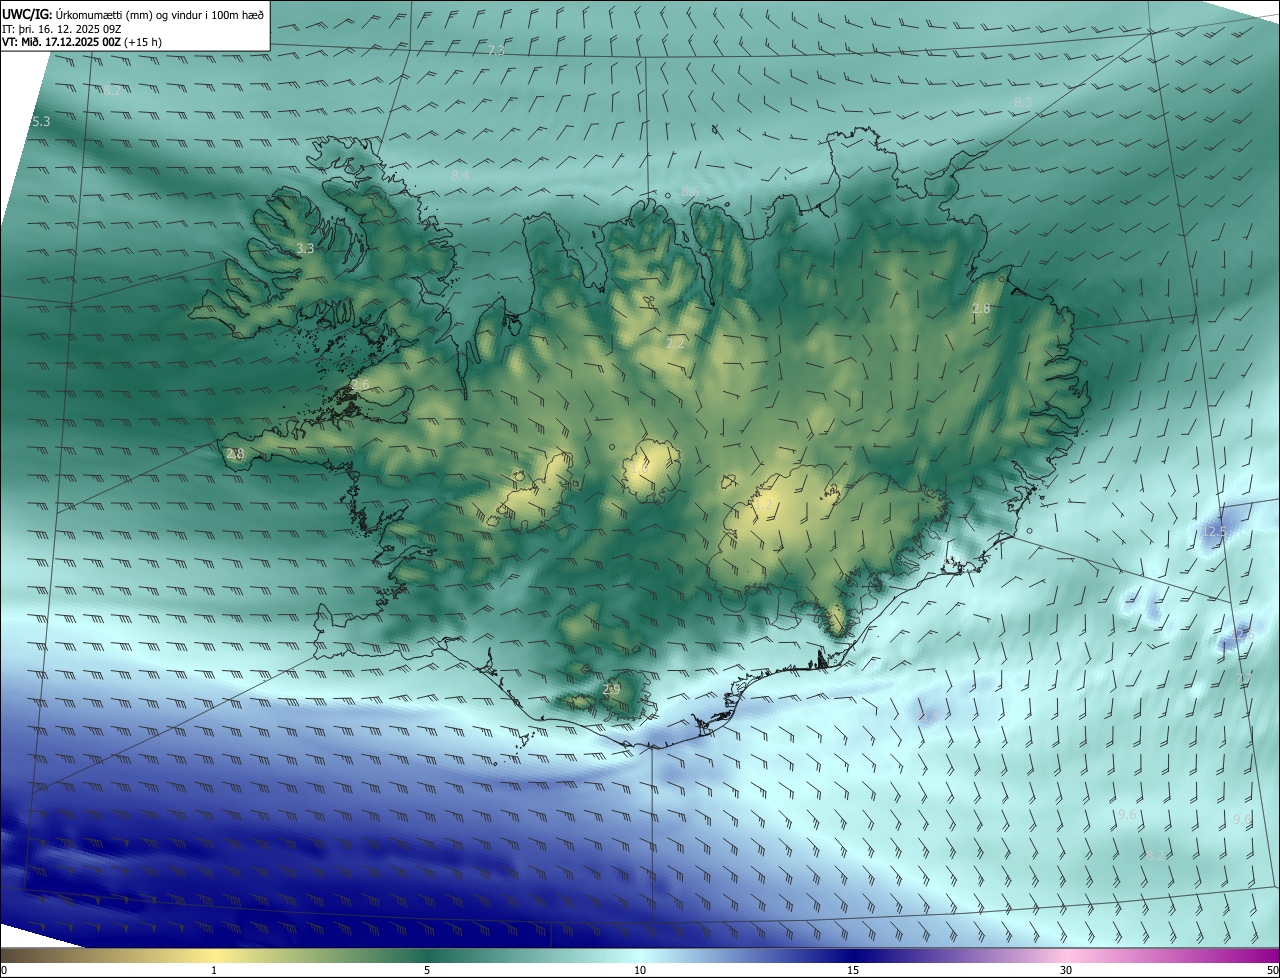Click the 5.3 value label on the map
1280x978 pixels.
pyautogui.click(x=40, y=121)
